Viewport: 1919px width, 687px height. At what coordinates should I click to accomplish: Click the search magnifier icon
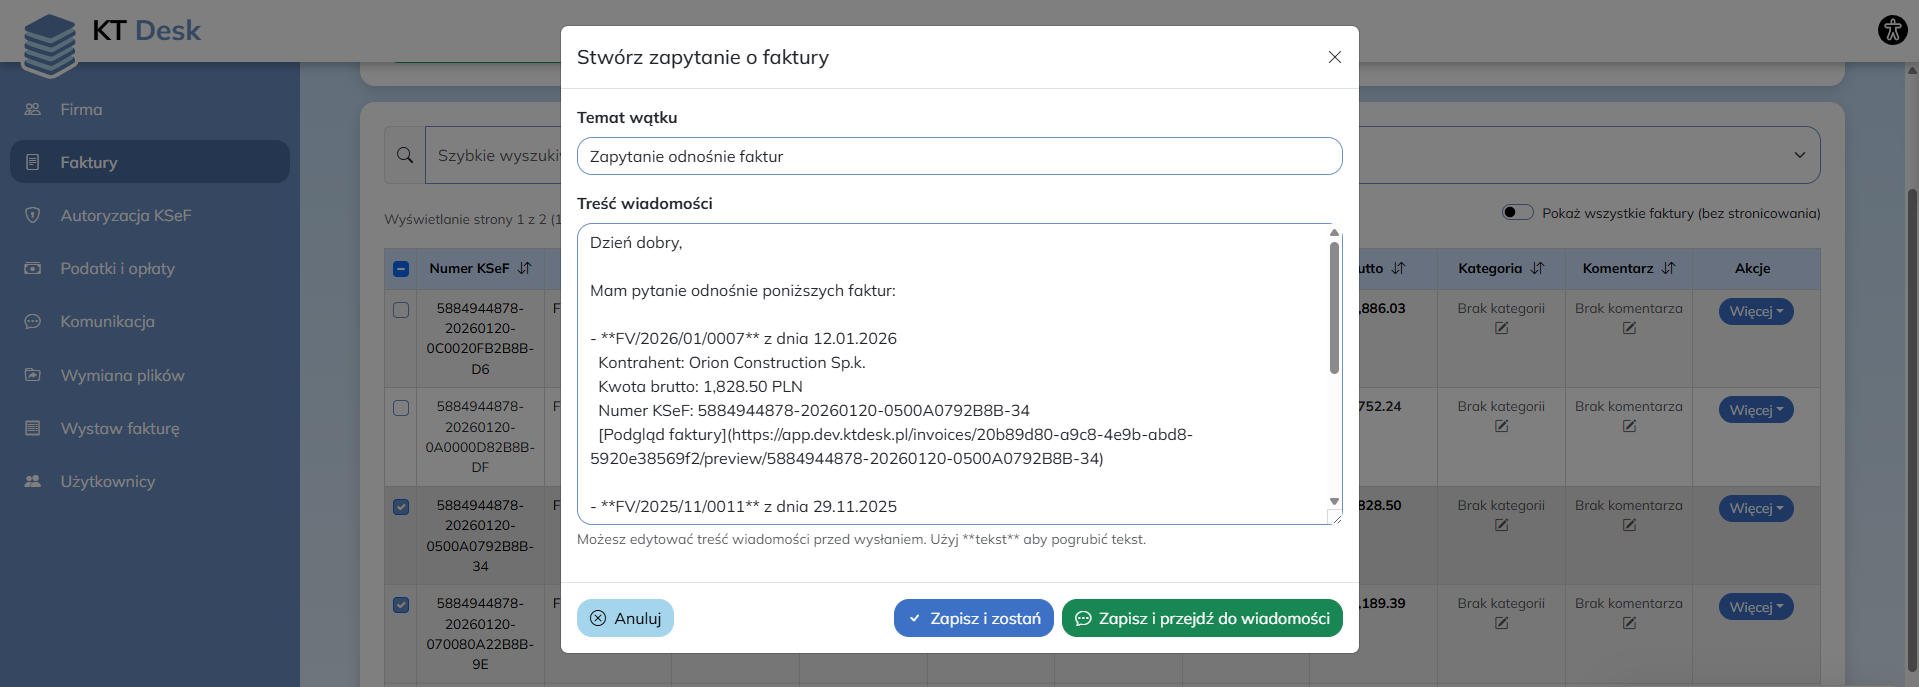(405, 155)
